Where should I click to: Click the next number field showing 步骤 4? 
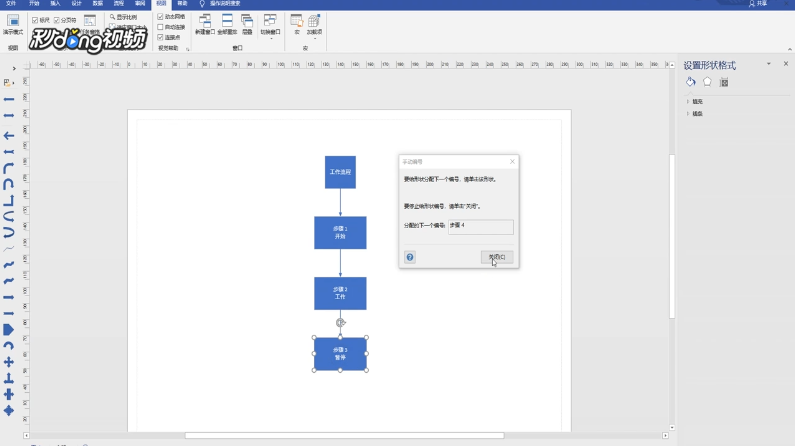tap(481, 227)
